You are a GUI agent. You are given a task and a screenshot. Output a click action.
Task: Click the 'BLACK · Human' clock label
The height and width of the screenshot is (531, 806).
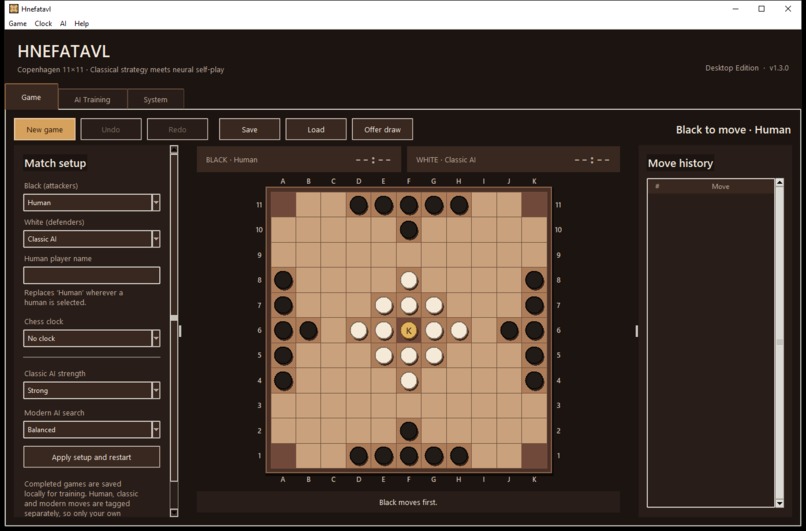click(x=232, y=160)
